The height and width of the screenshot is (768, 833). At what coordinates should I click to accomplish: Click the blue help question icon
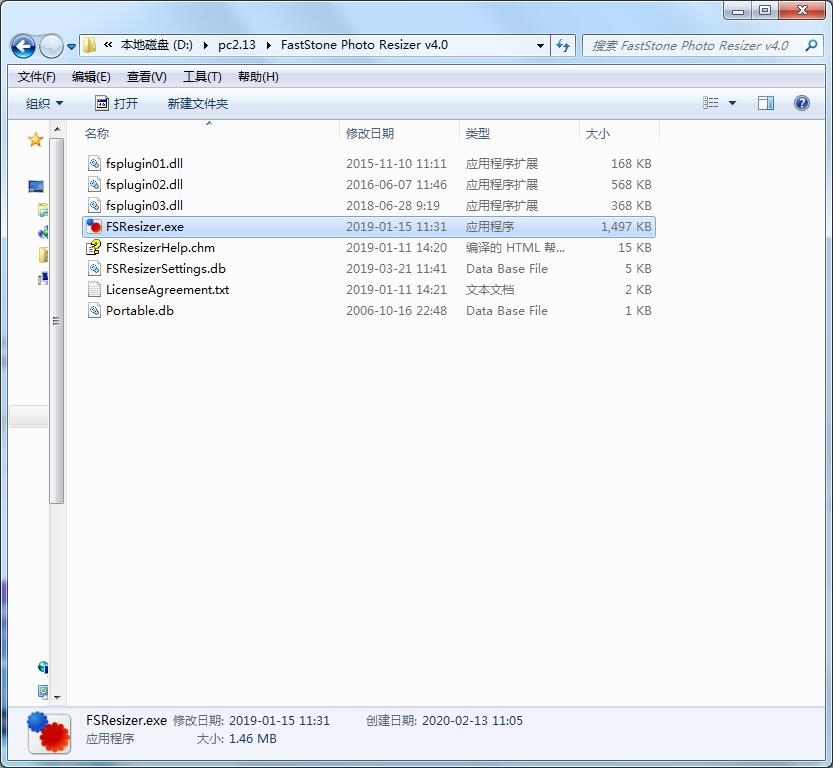802,103
